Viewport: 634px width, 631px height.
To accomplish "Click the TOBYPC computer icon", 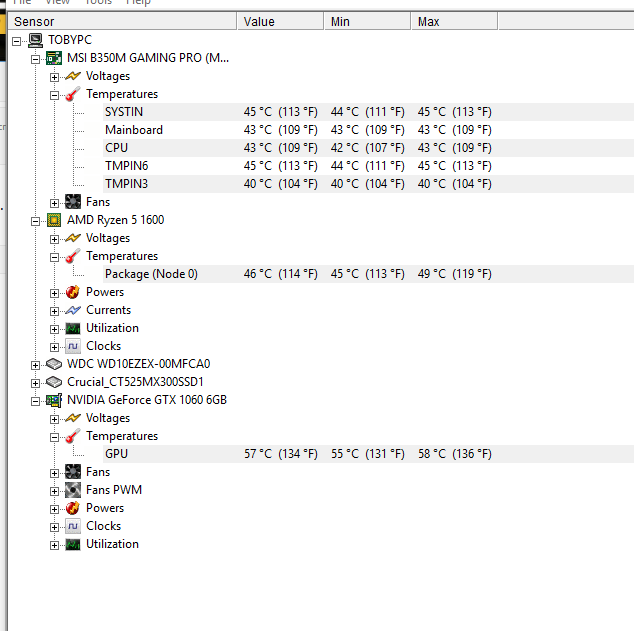I will pyautogui.click(x=35, y=40).
